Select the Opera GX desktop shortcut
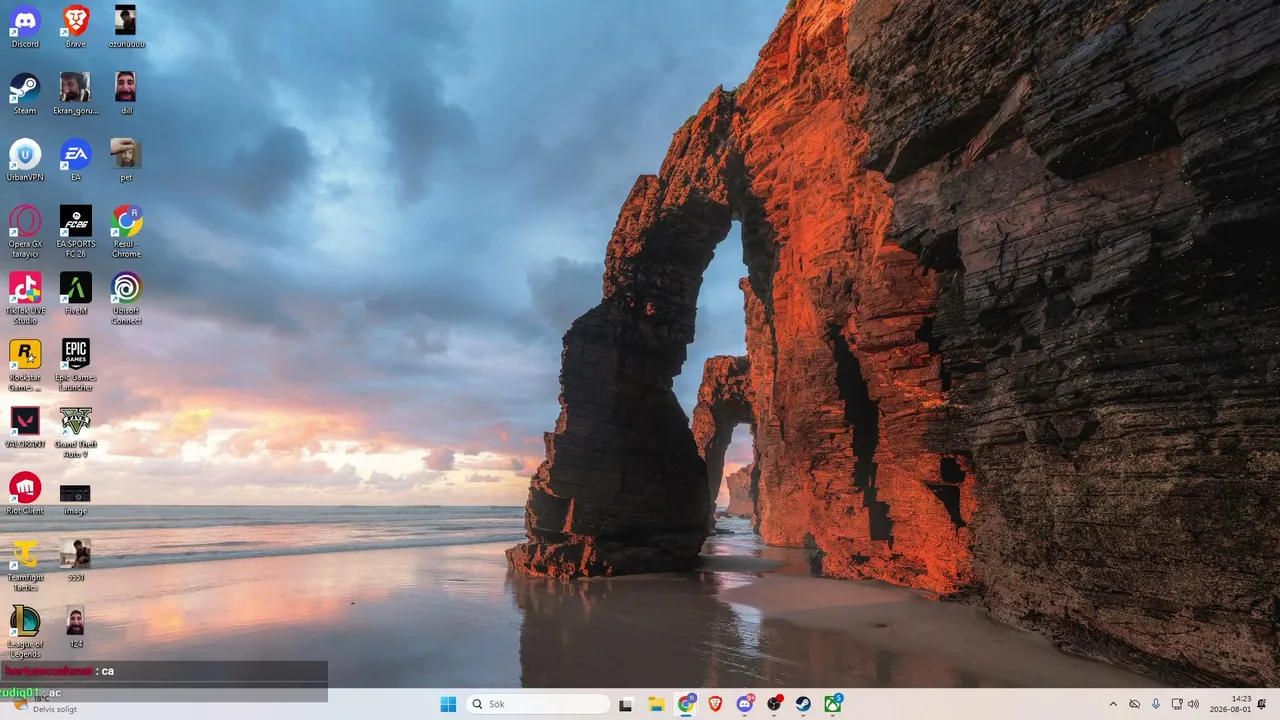 [x=25, y=232]
